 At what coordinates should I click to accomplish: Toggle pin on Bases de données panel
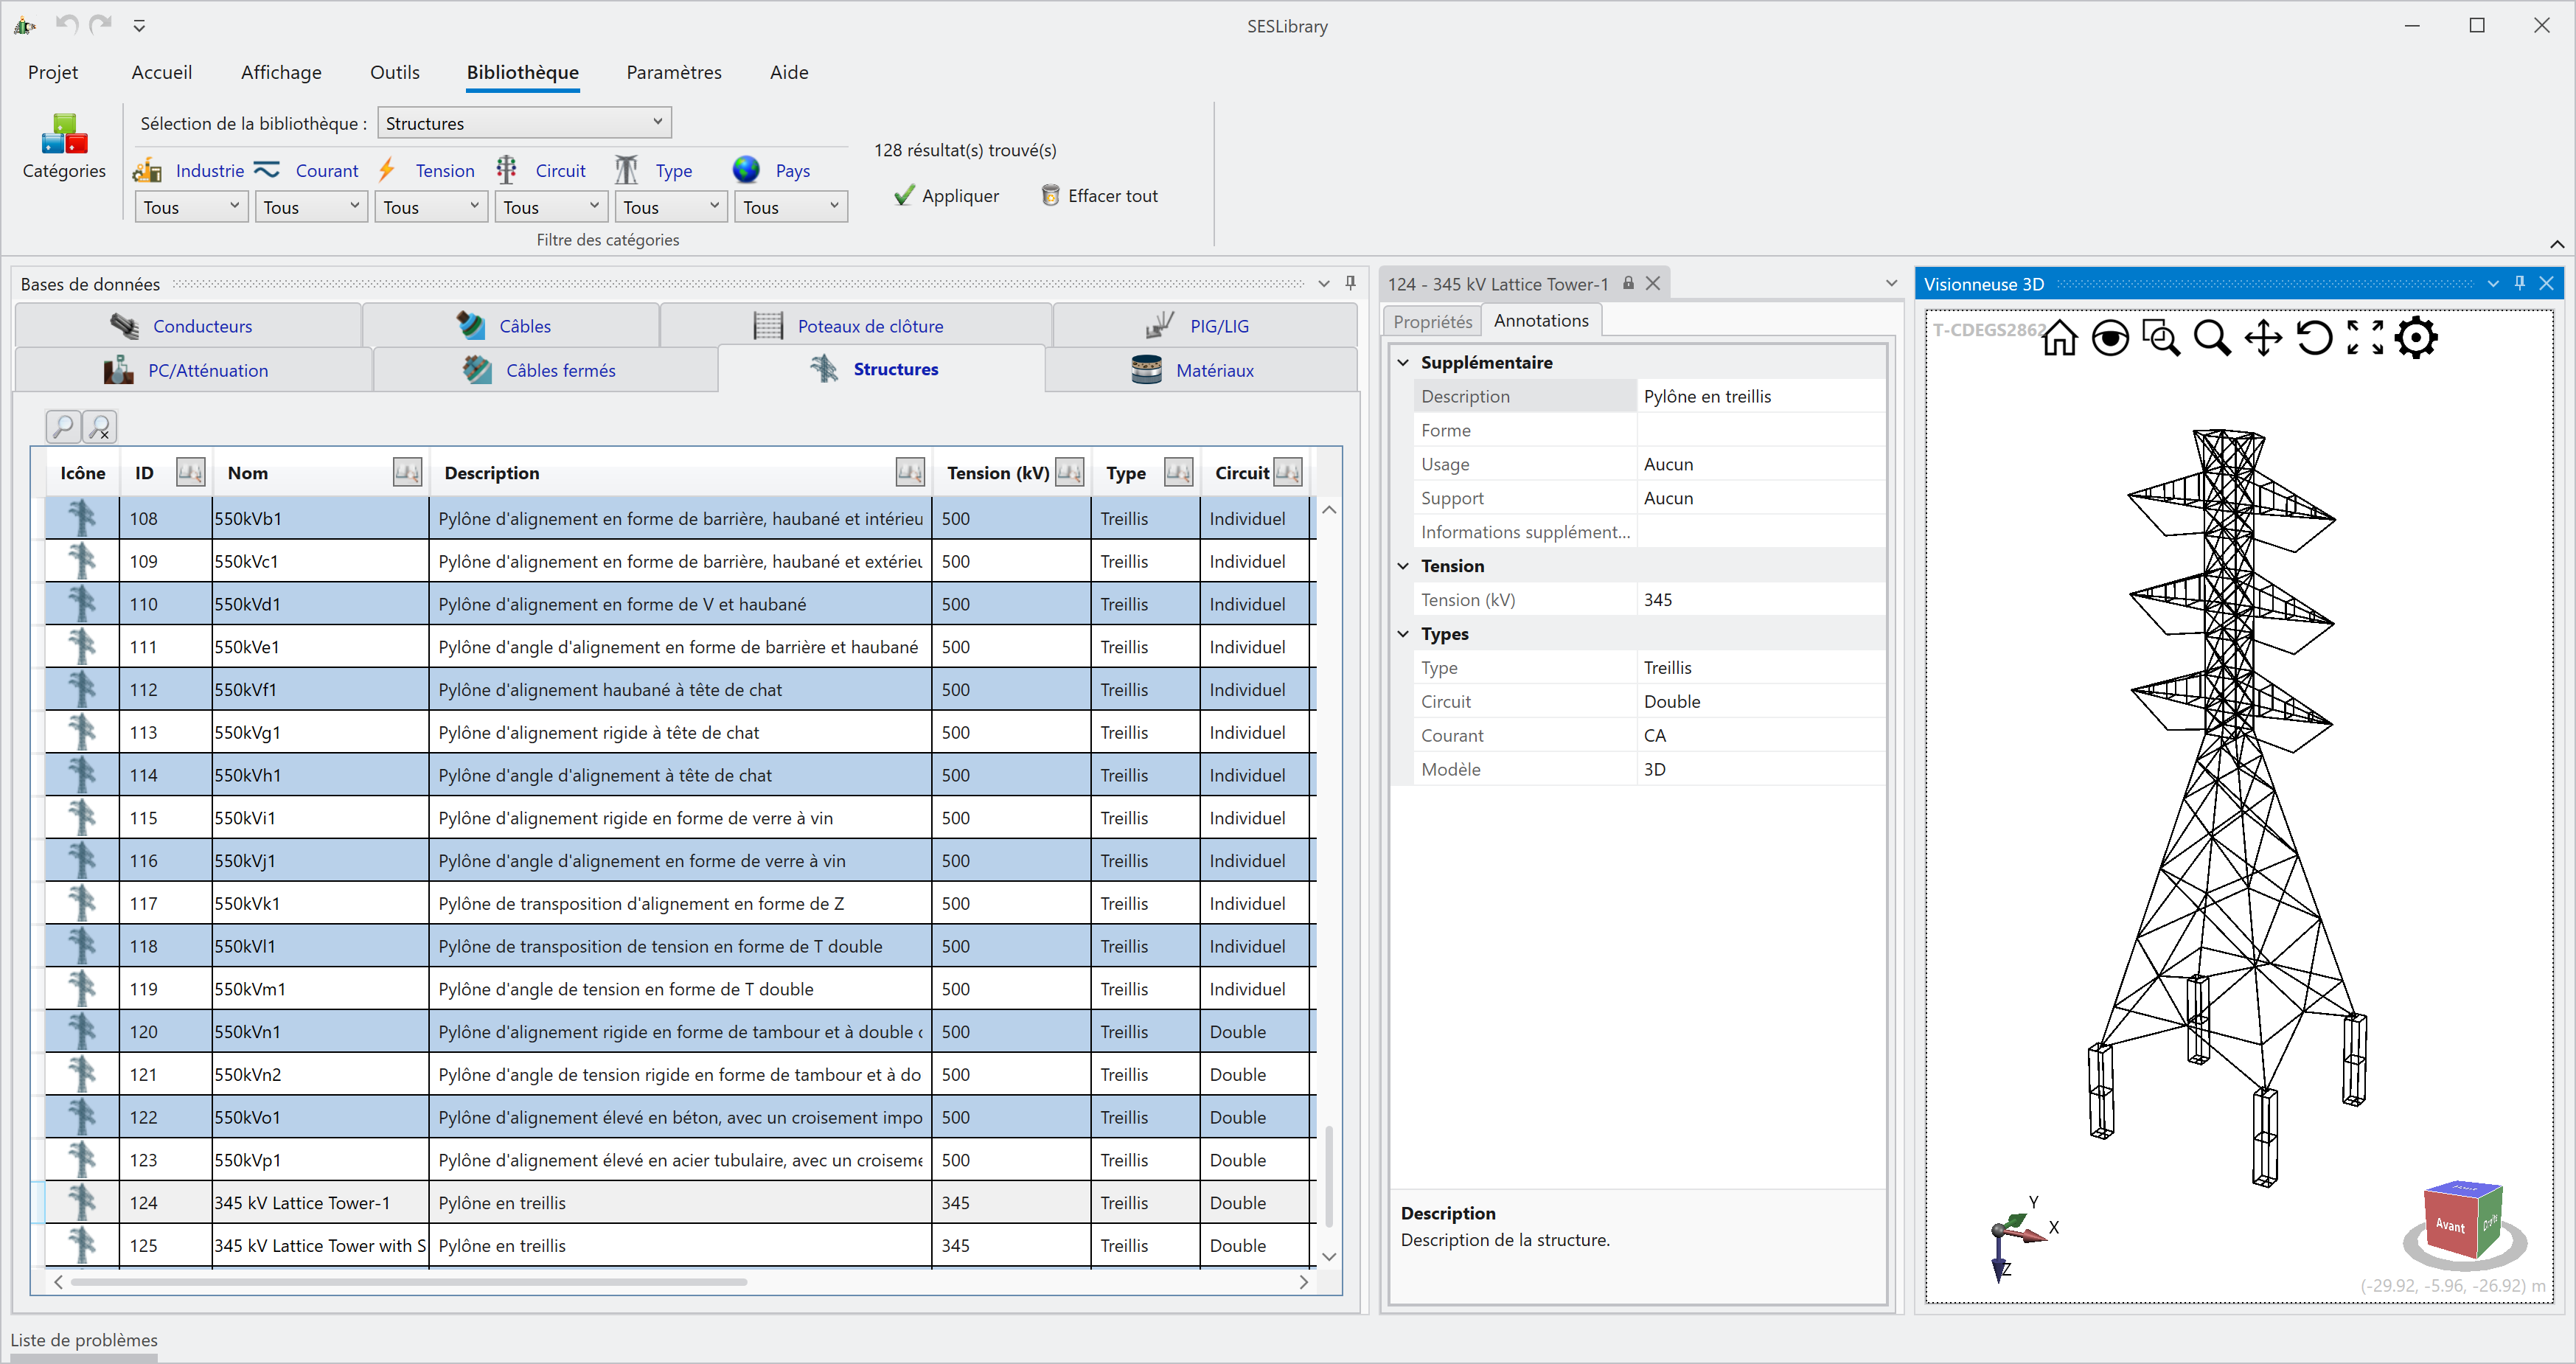1350,283
